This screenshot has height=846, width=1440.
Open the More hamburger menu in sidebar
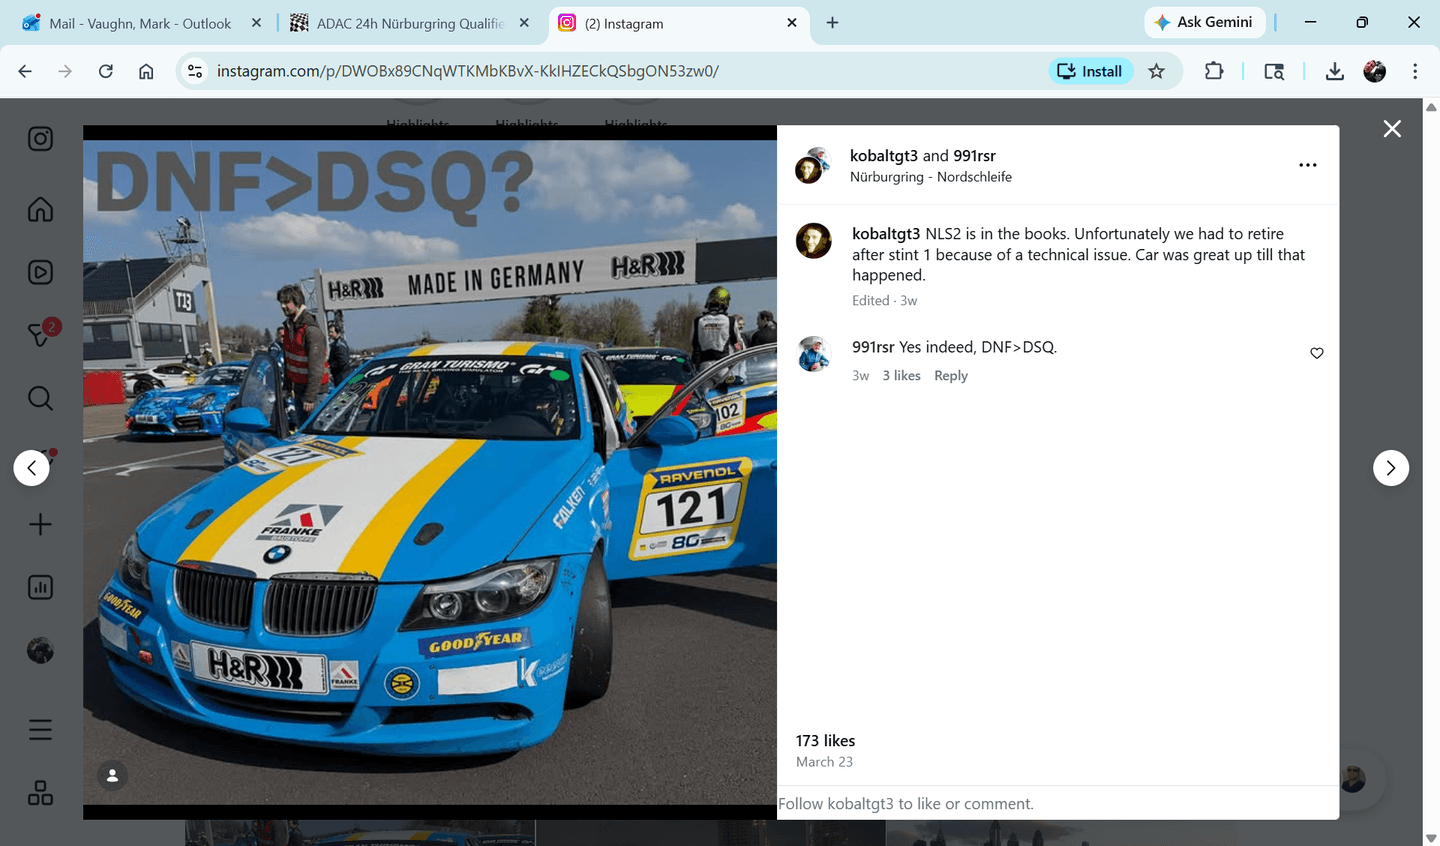[40, 729]
